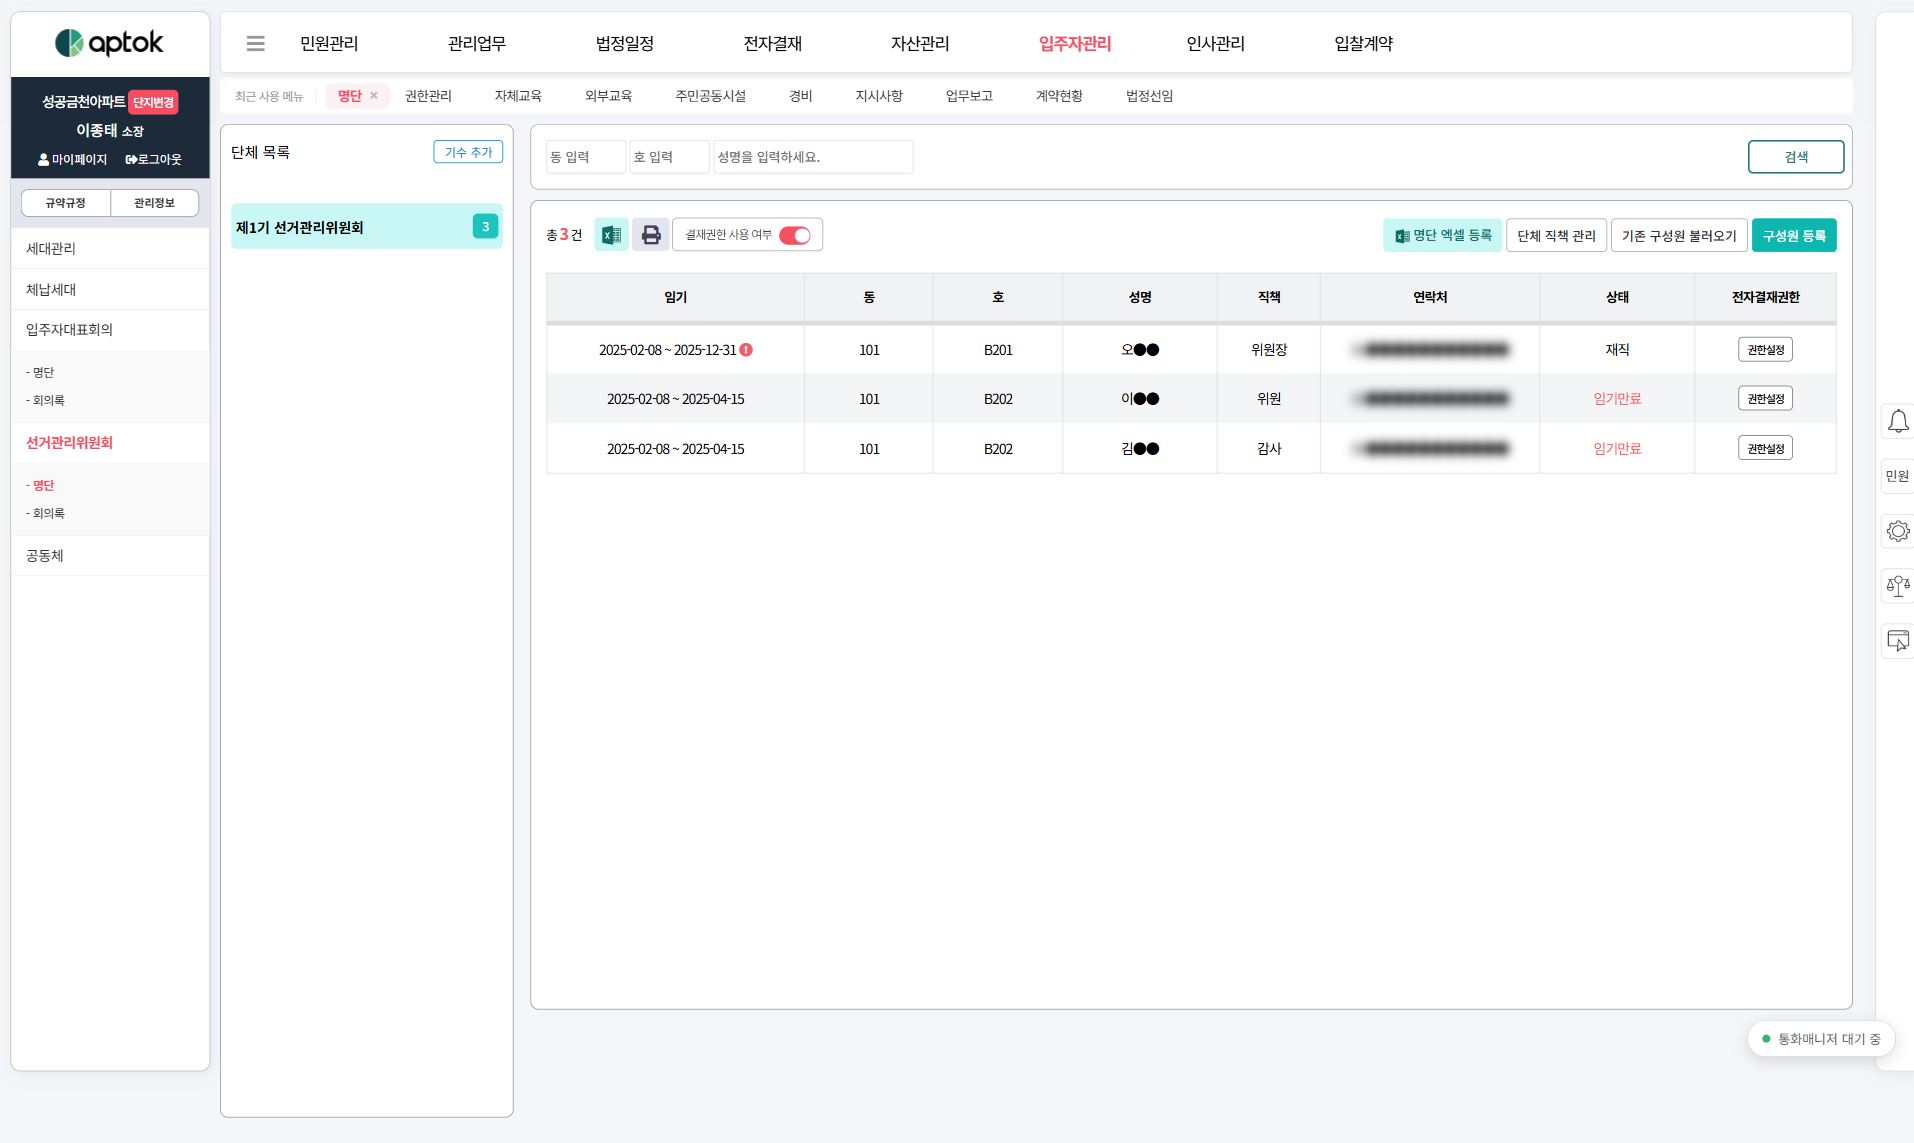Focus the 호 입력 field

click(669, 157)
